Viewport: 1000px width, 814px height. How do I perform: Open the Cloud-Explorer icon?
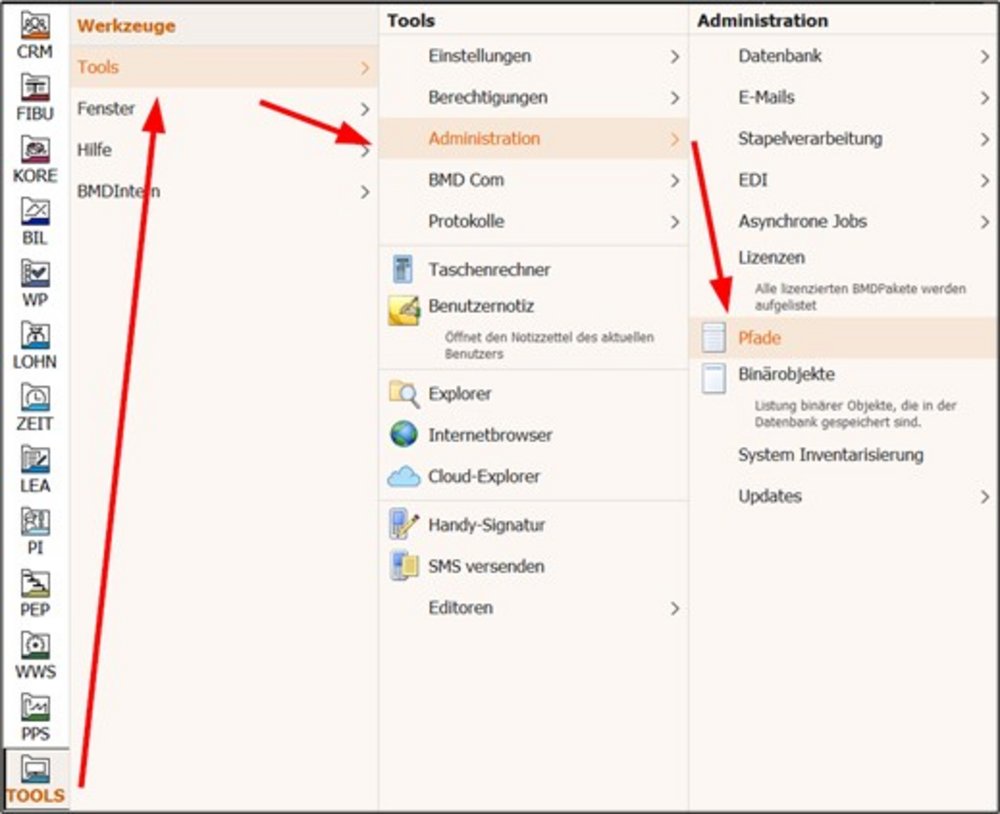click(x=403, y=477)
